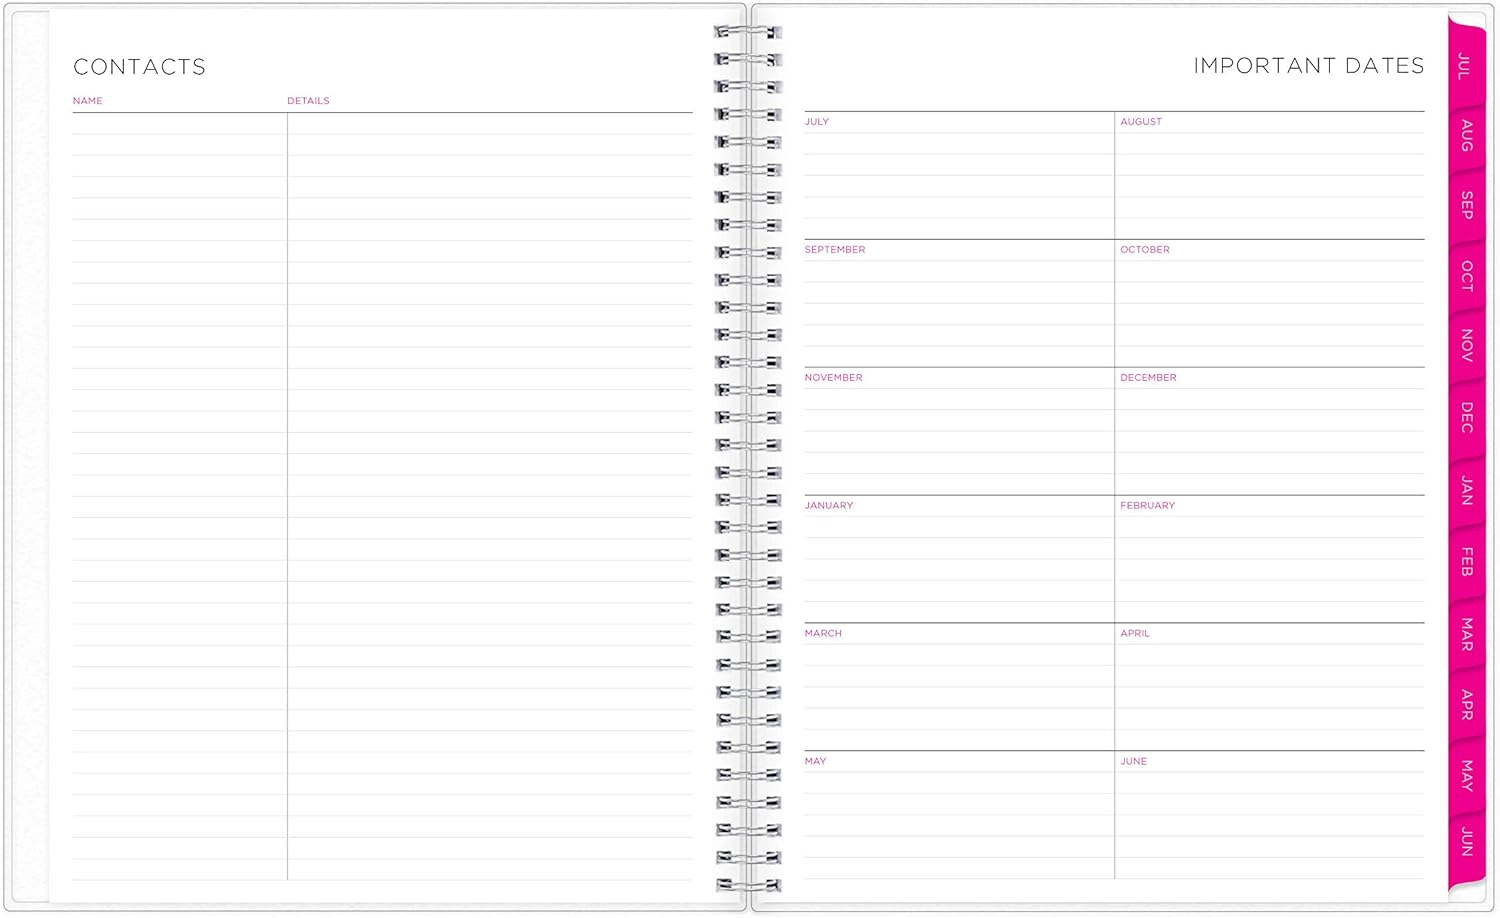The image size is (1500, 918).
Task: Click the AUGUST section label
Action: tap(1141, 122)
